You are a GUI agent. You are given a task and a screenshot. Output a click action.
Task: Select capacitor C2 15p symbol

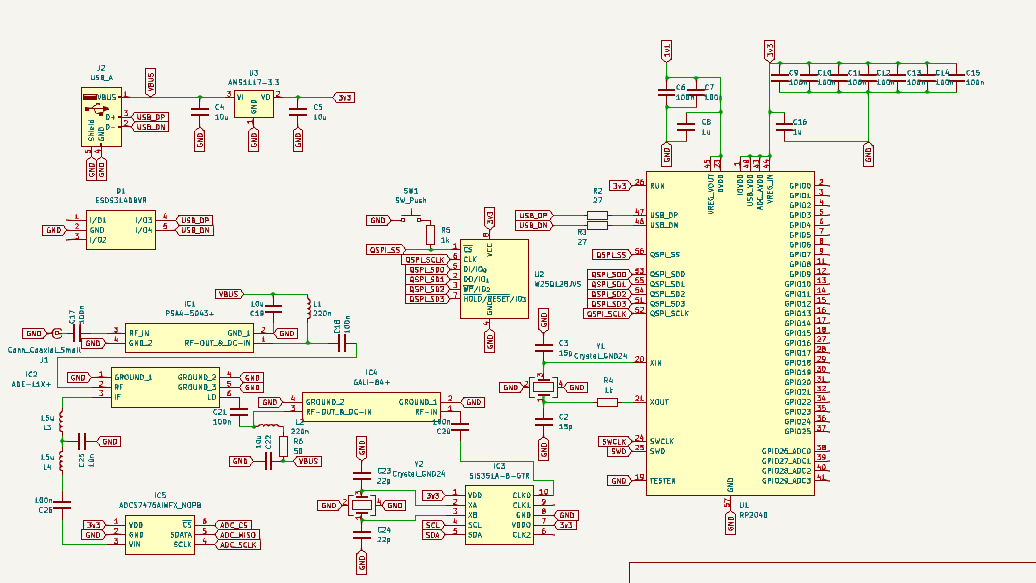click(544, 421)
